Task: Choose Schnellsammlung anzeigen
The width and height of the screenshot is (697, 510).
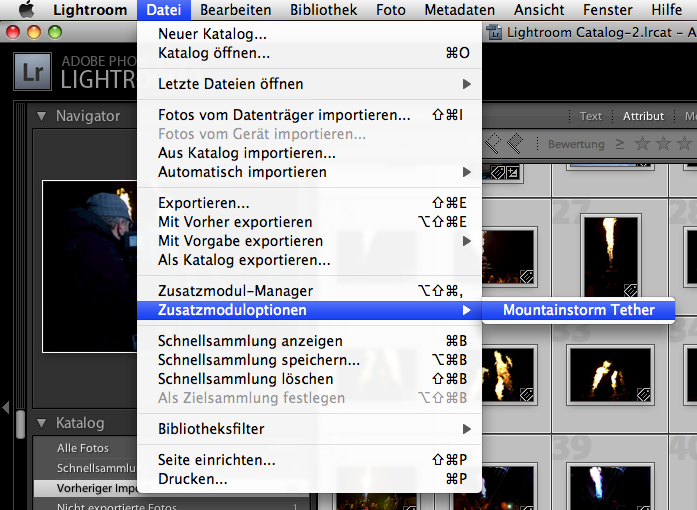Action: point(309,341)
